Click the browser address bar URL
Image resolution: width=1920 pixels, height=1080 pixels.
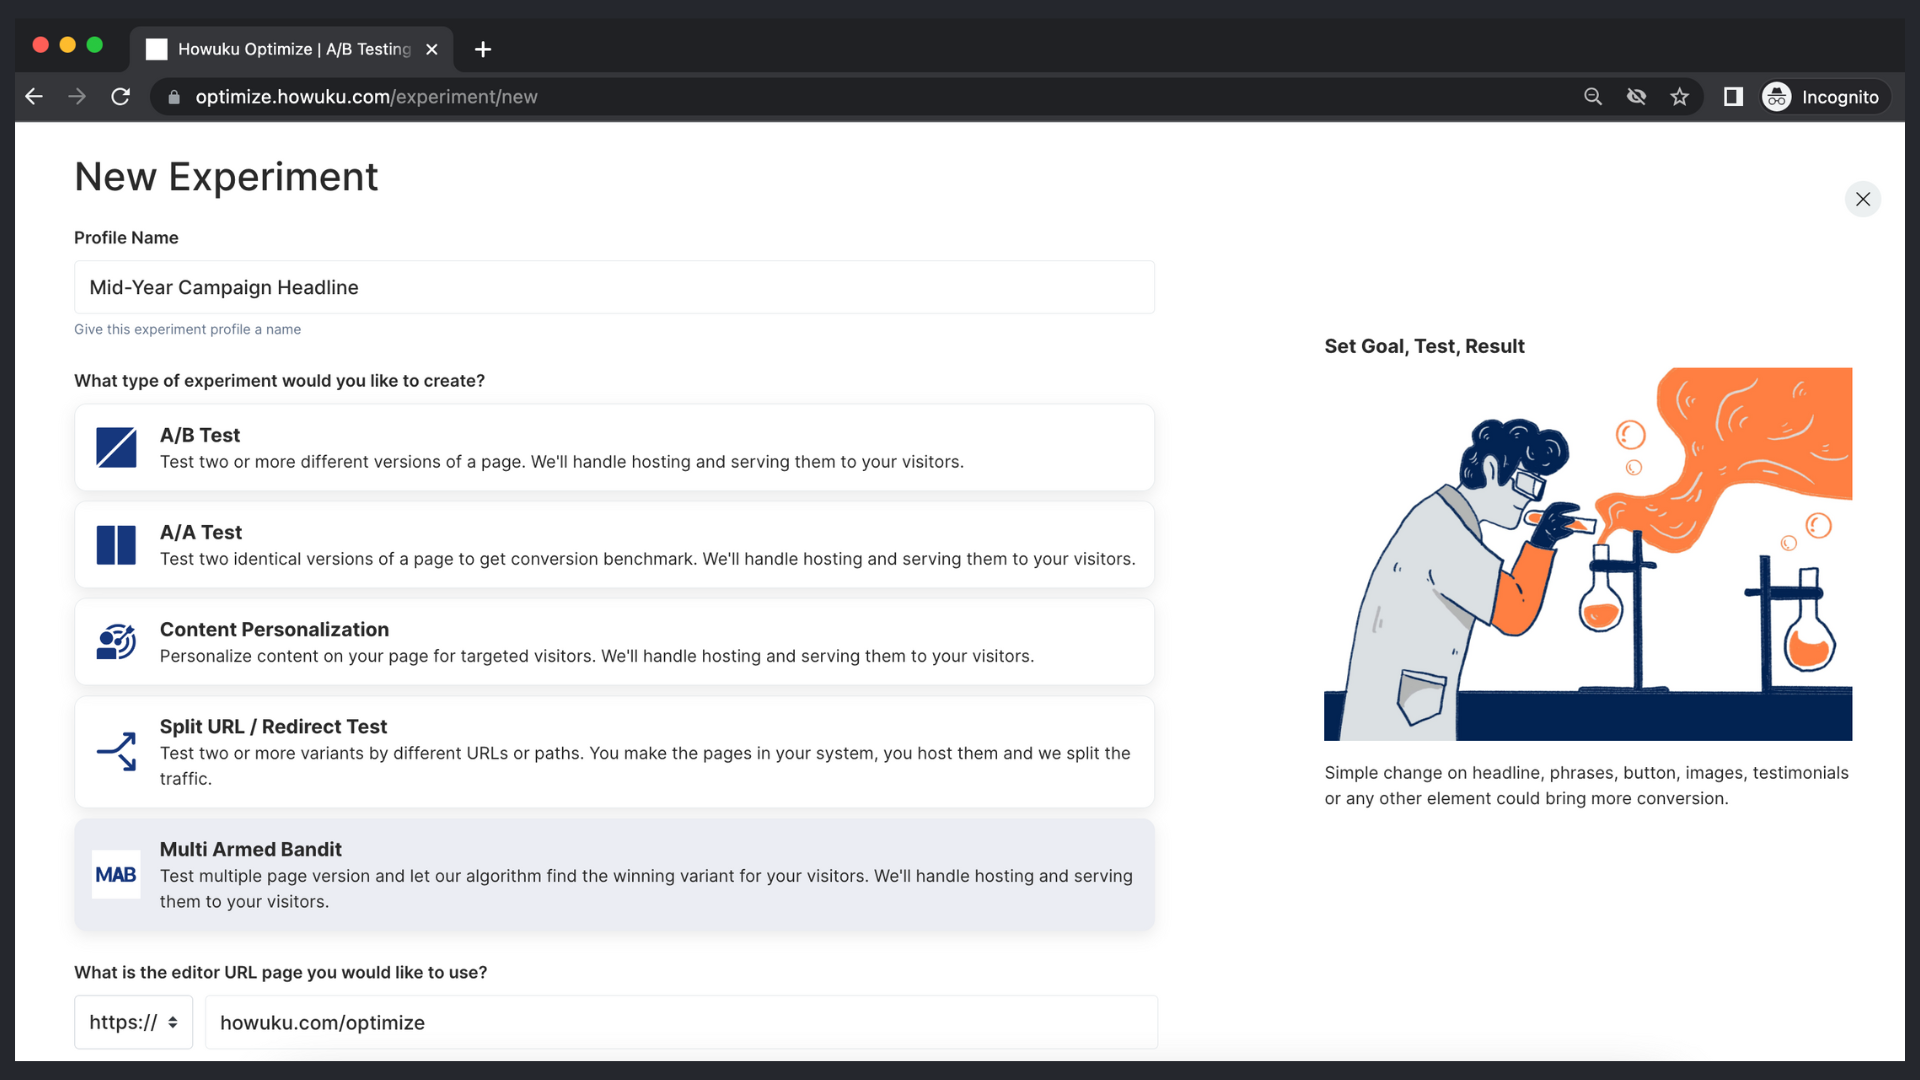[x=366, y=97]
